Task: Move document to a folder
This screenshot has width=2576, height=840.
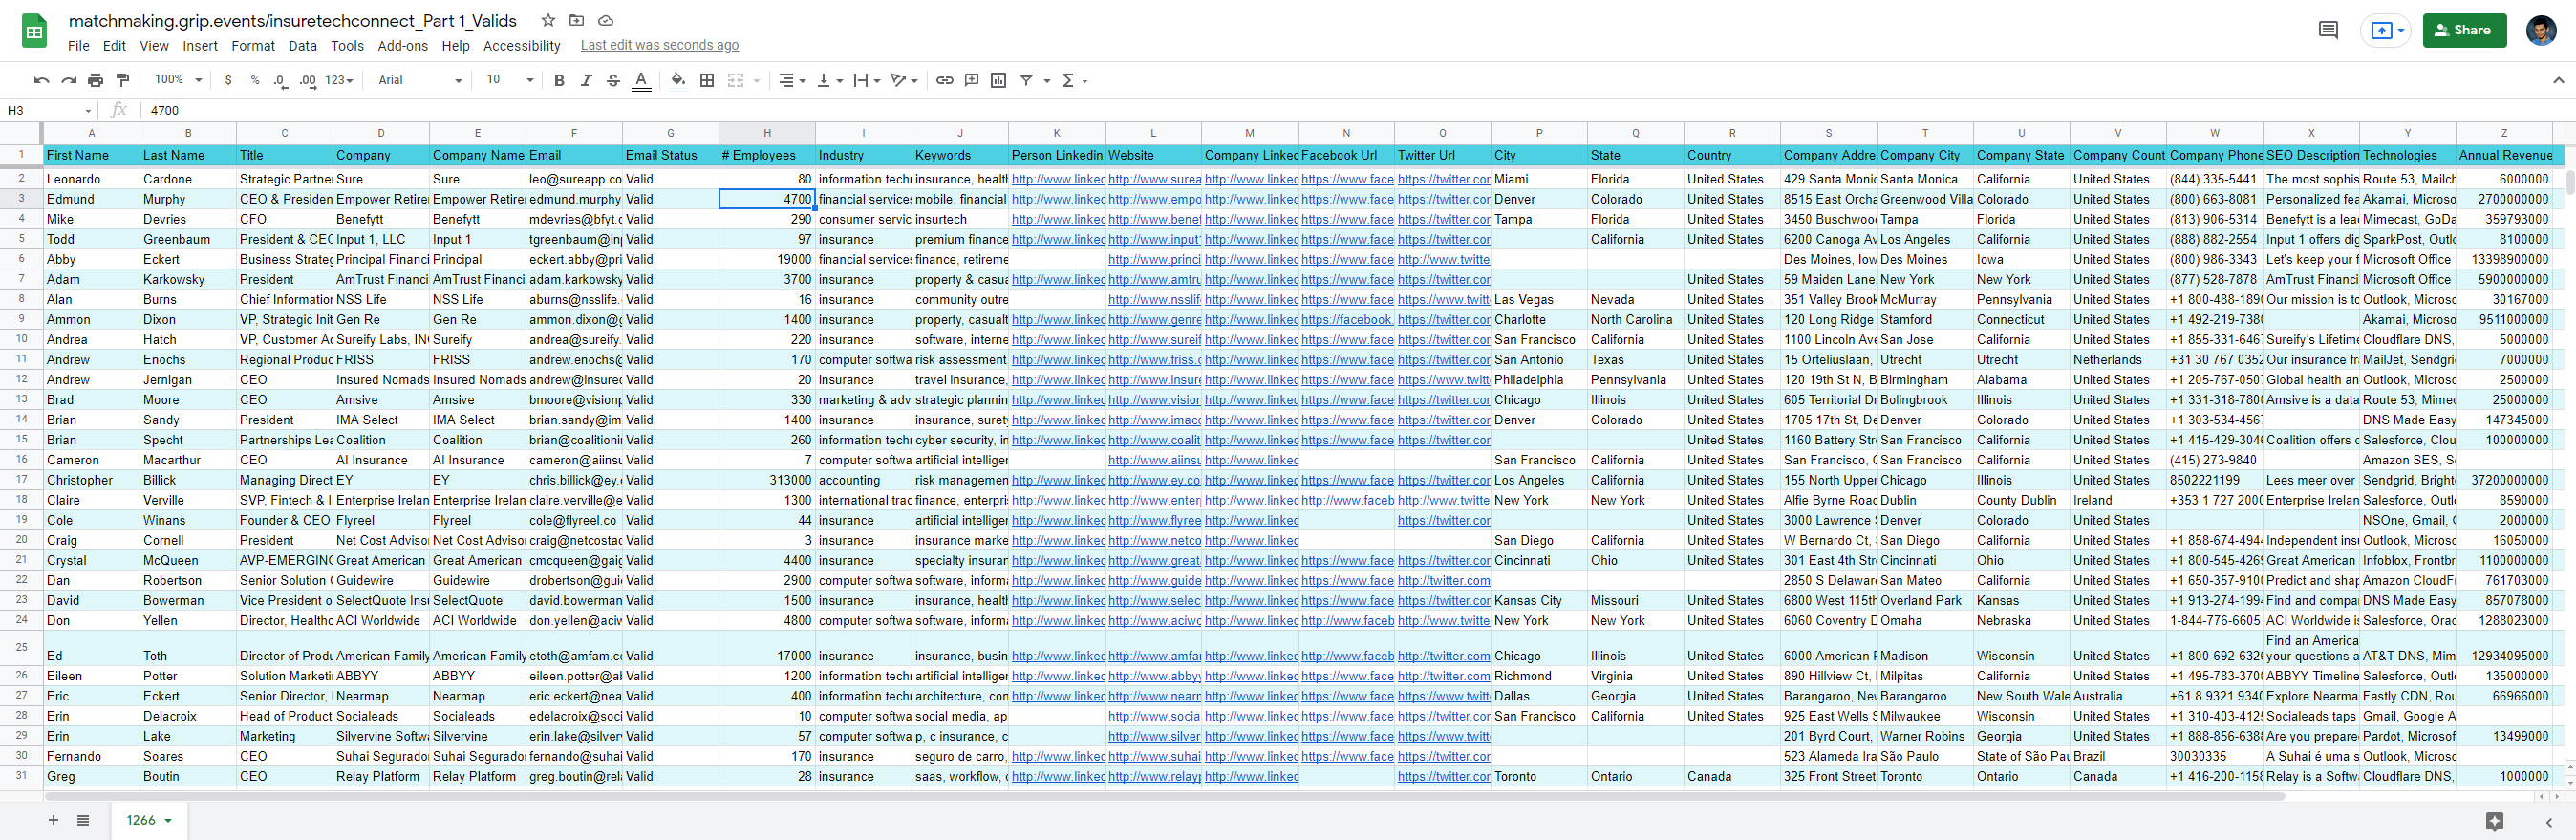Action: click(577, 20)
